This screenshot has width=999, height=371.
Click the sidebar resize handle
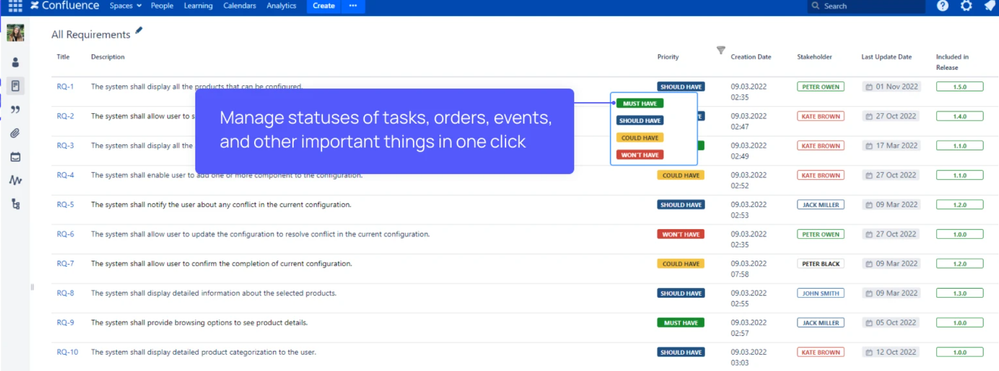tap(32, 287)
